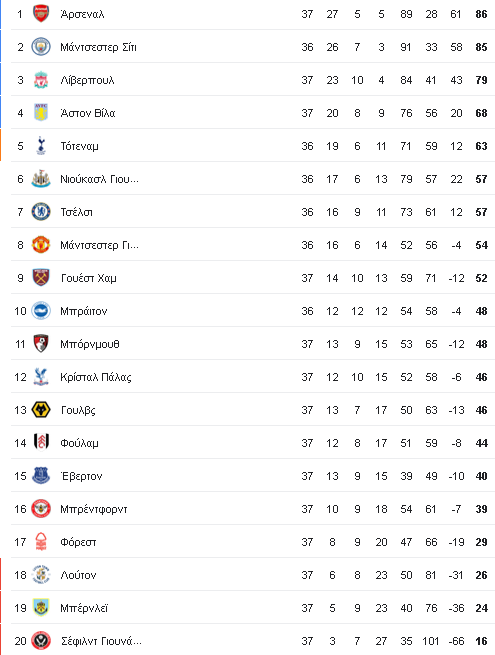Click the Φόρεστ team name
The image size is (495, 655).
pos(78,542)
